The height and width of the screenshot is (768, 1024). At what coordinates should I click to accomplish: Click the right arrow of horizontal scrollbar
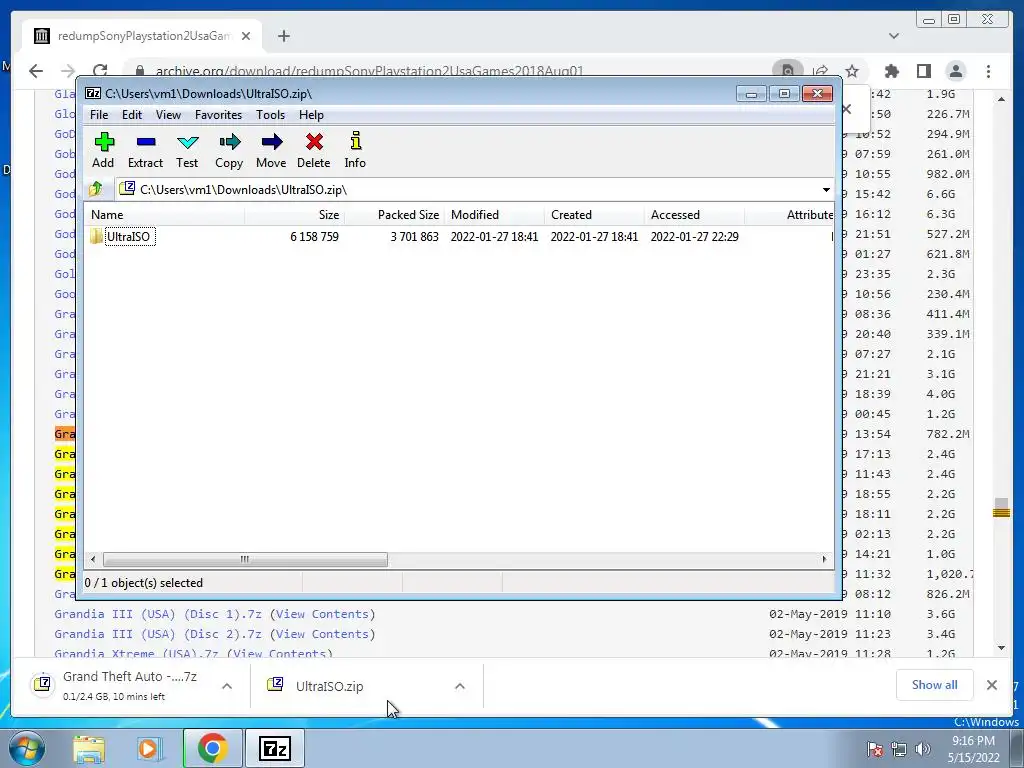click(824, 560)
